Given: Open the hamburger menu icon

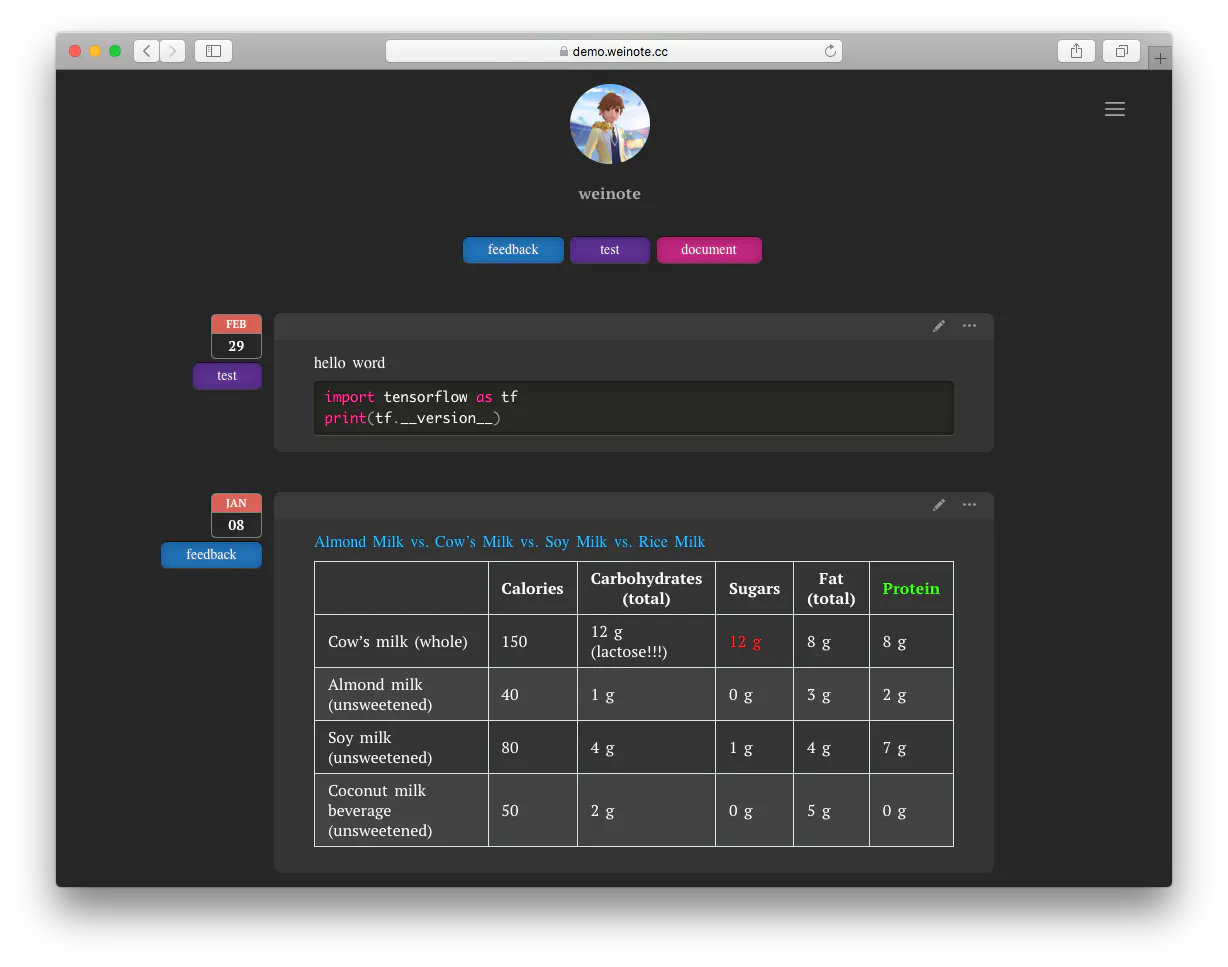Looking at the screenshot, I should pyautogui.click(x=1115, y=109).
